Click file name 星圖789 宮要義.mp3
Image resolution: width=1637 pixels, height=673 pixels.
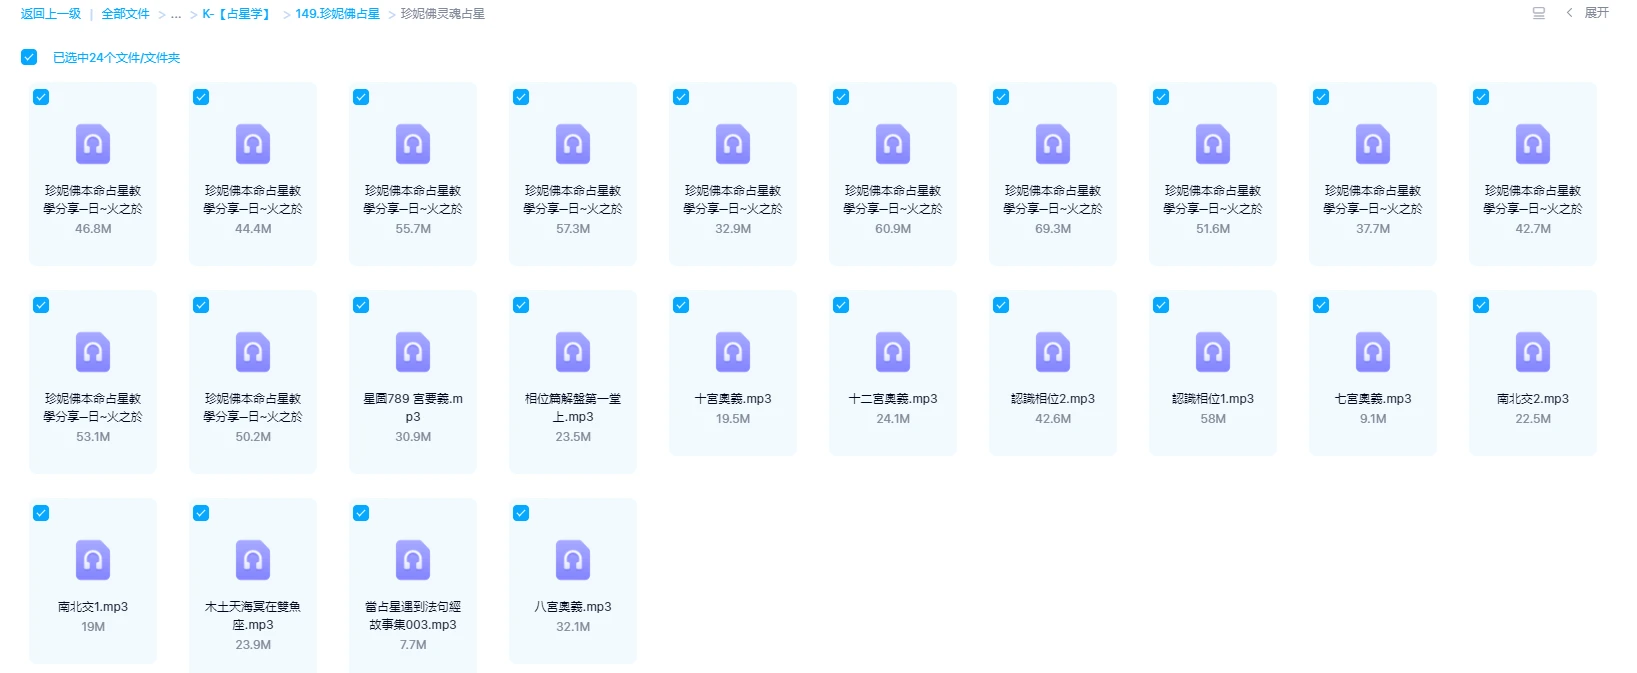click(x=413, y=407)
